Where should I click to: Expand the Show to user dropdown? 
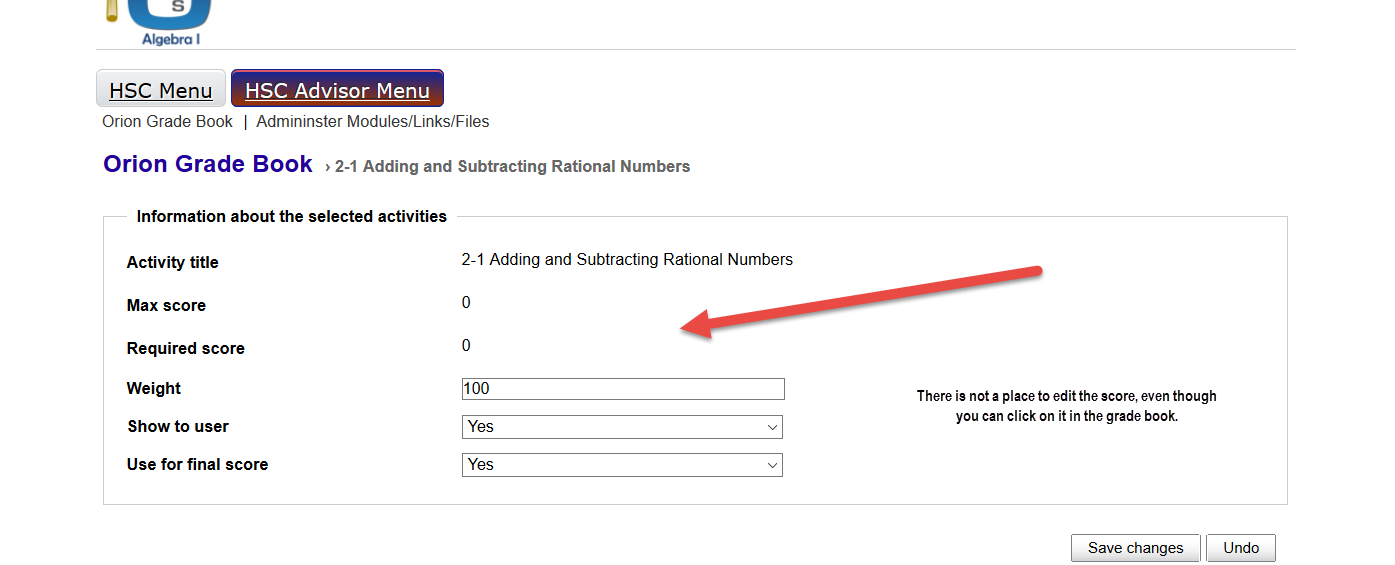(x=622, y=427)
